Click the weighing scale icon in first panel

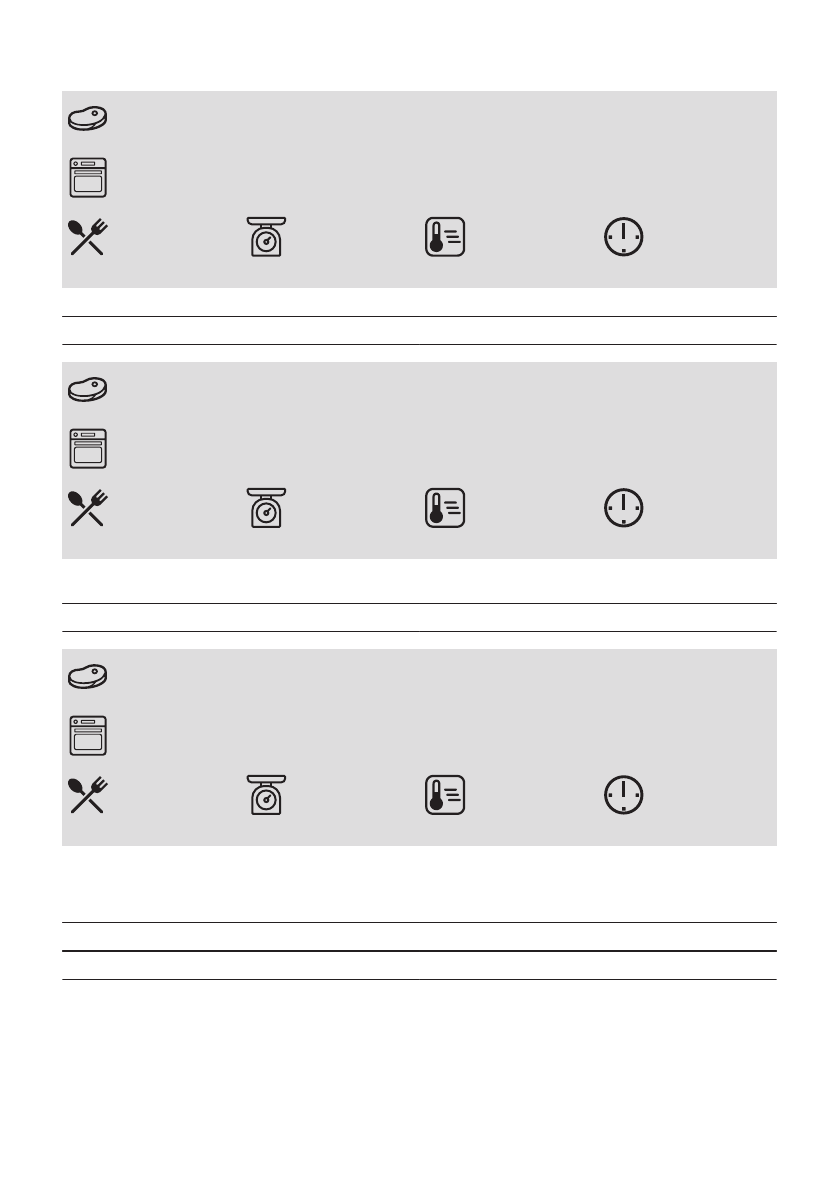[x=267, y=237]
